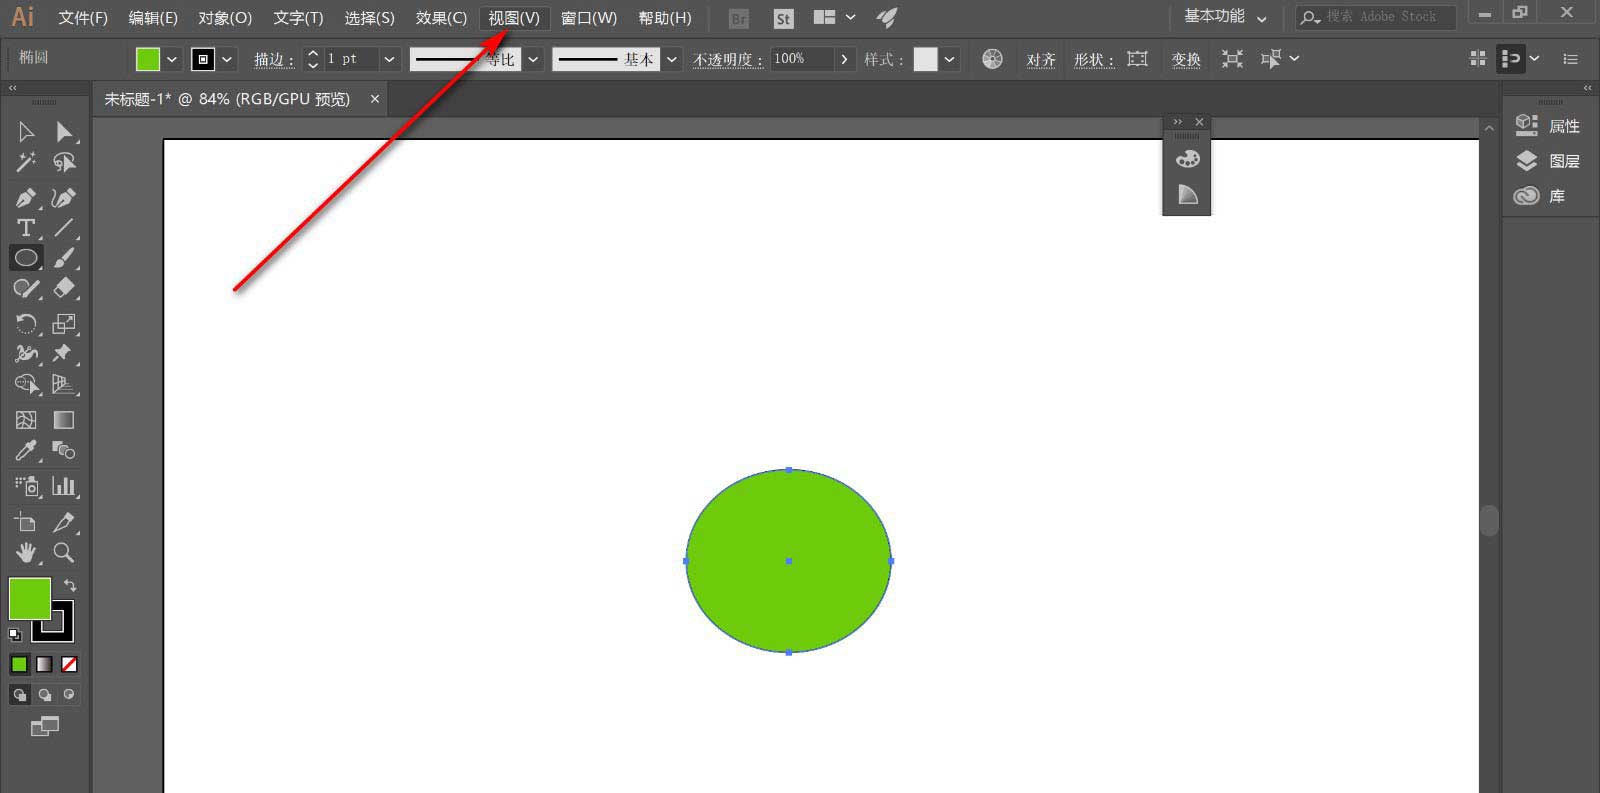Activate the Zoom magnifier tool

64,553
